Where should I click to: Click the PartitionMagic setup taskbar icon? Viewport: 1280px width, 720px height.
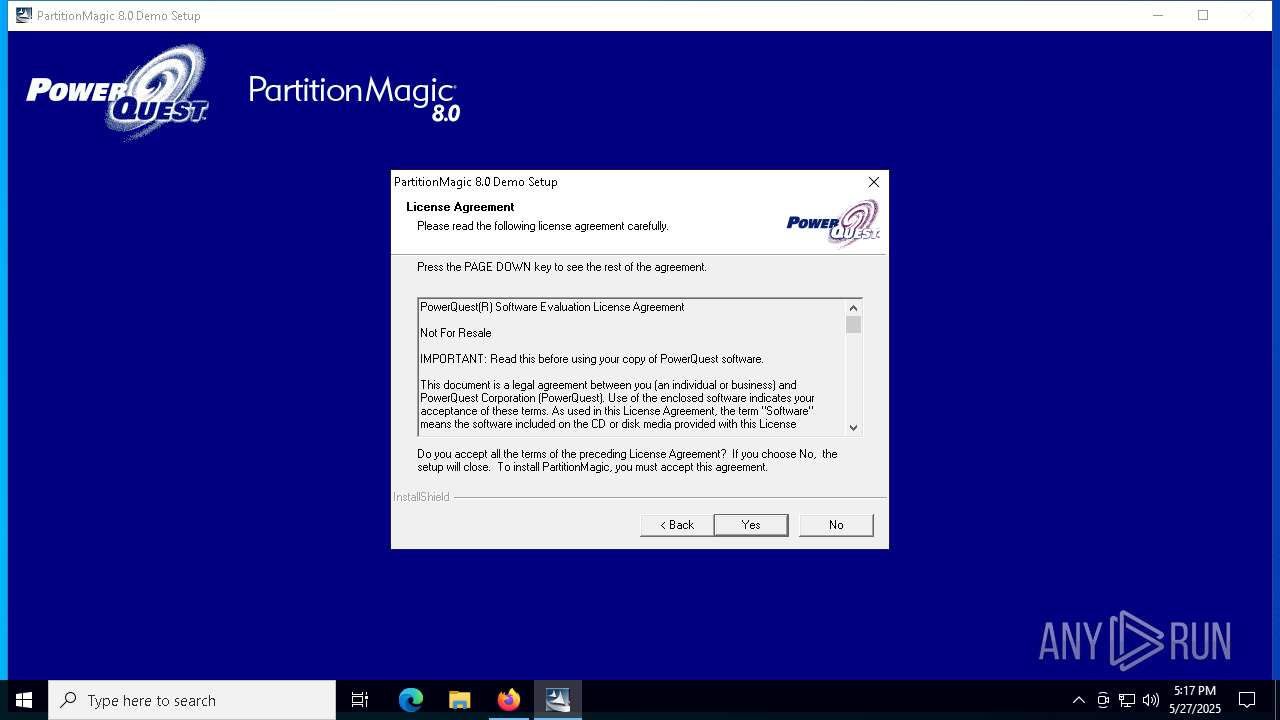(x=558, y=700)
